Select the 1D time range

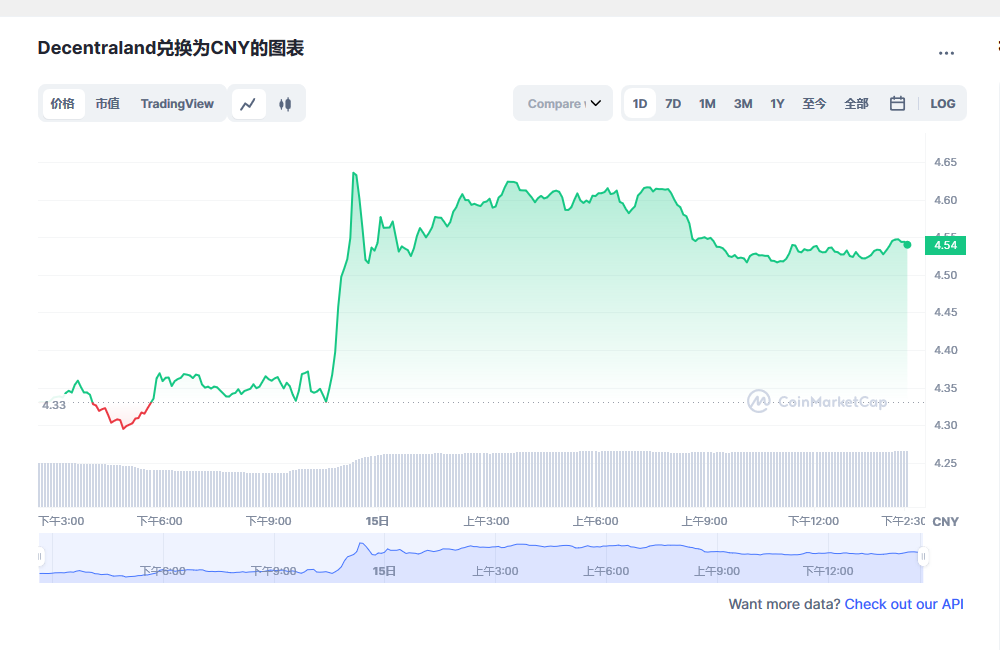coord(640,103)
